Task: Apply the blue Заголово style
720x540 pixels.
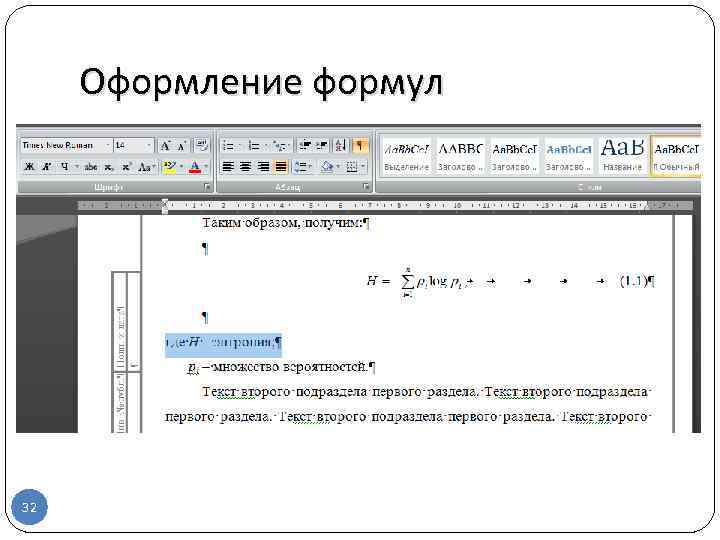Action: [568, 156]
